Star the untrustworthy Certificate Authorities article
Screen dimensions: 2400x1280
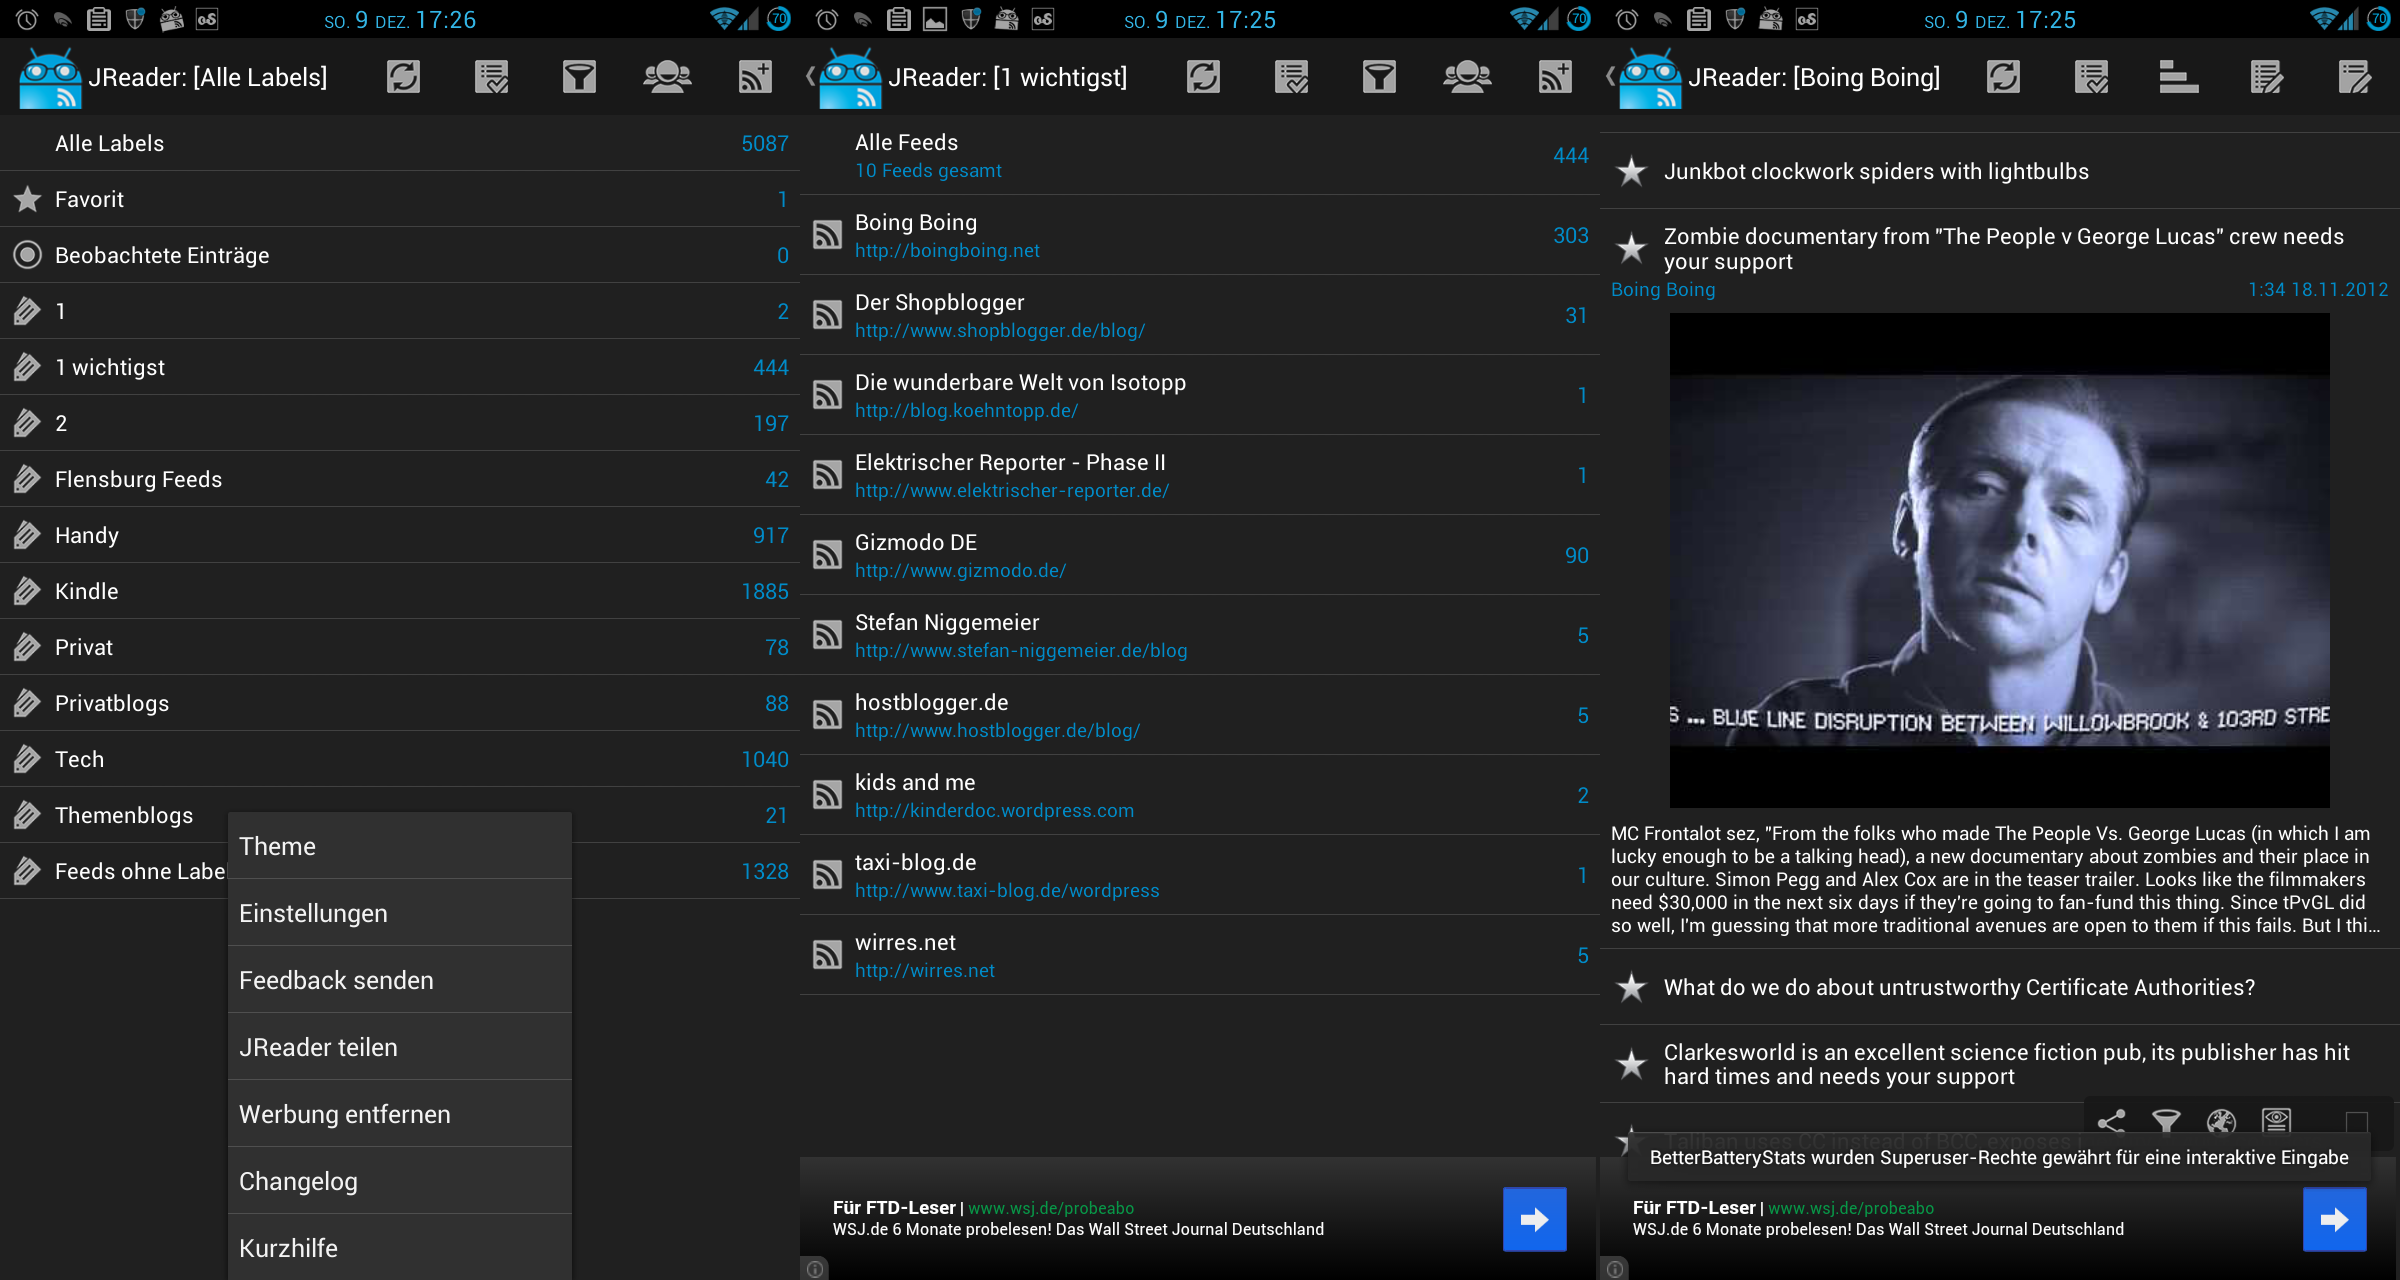tap(1631, 987)
